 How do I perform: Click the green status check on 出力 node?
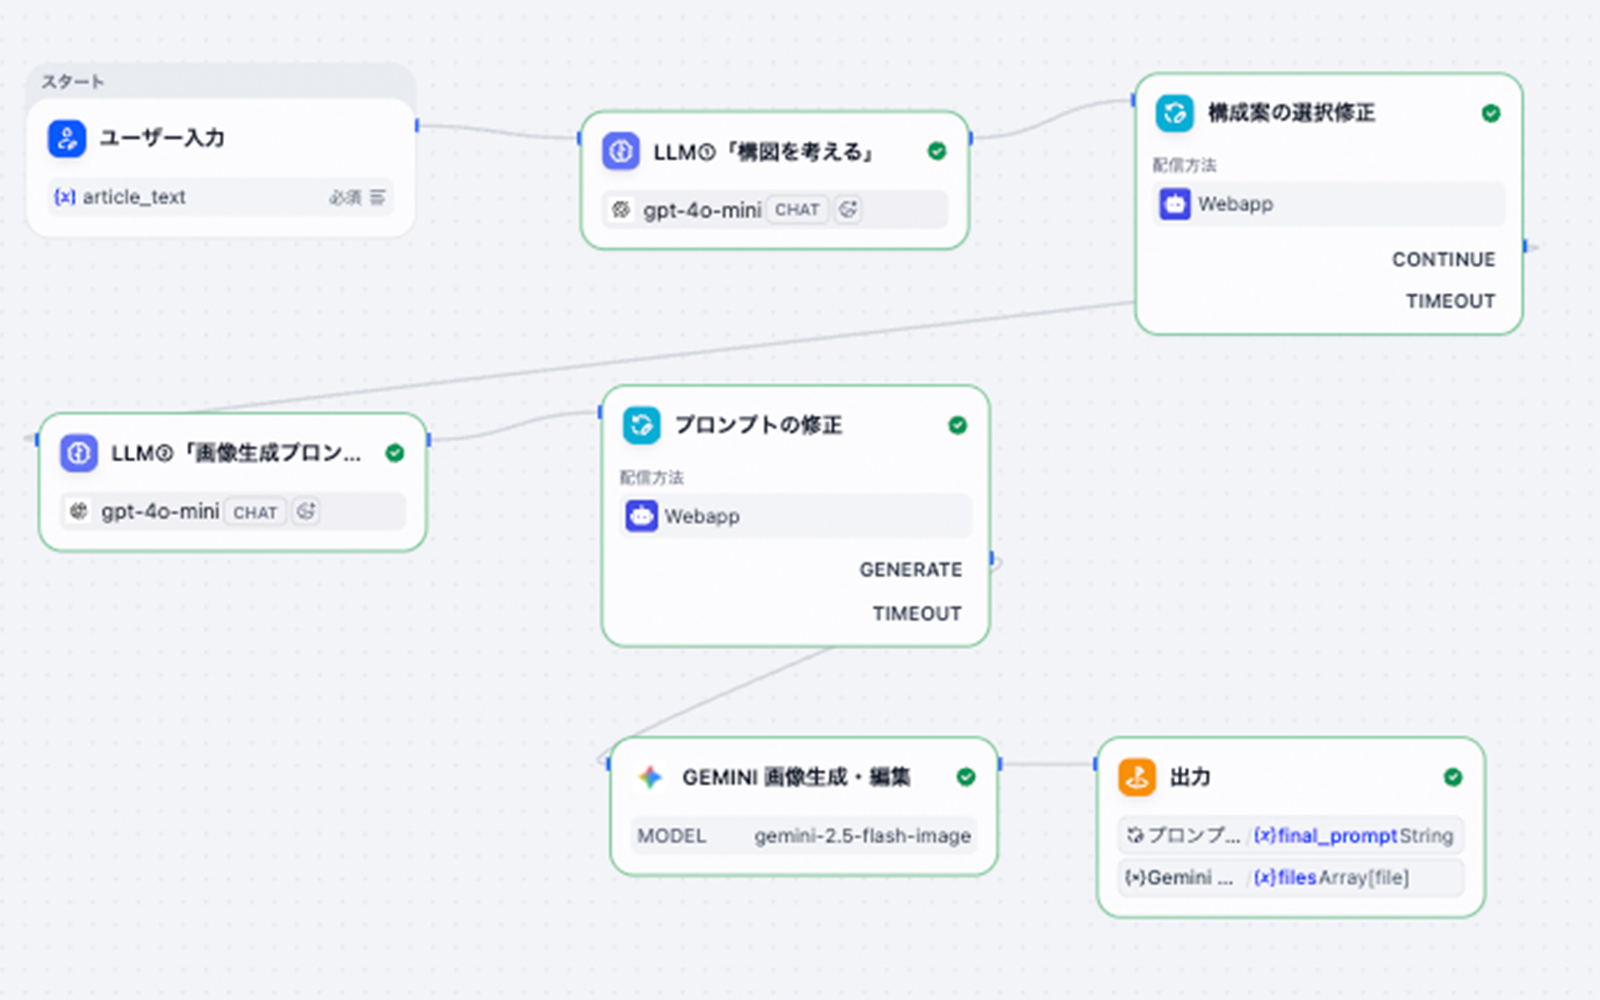pyautogui.click(x=1453, y=777)
